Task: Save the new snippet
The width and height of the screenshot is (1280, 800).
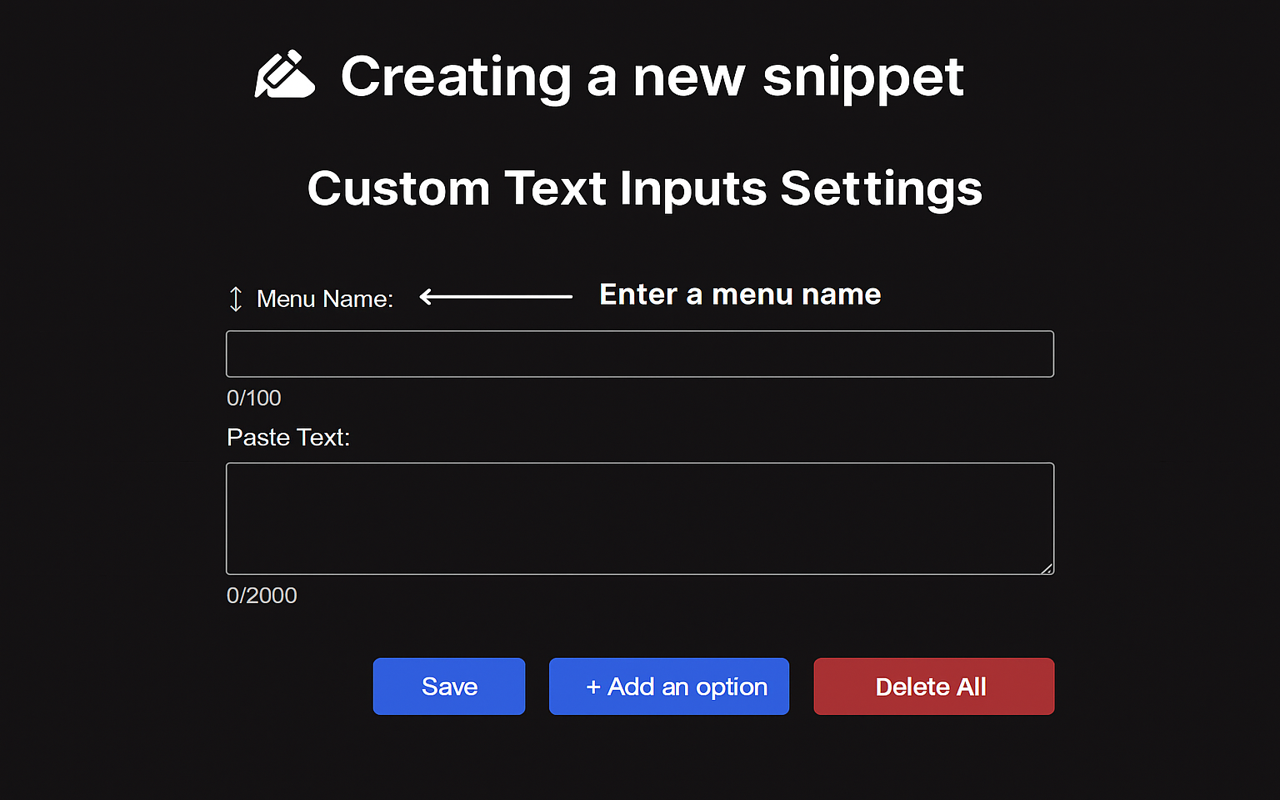Action: click(x=449, y=686)
